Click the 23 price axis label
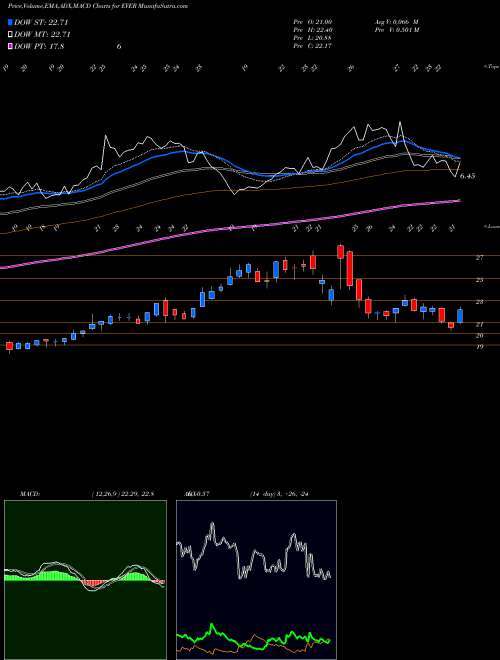Viewport: 500px width, 660px height. click(479, 302)
